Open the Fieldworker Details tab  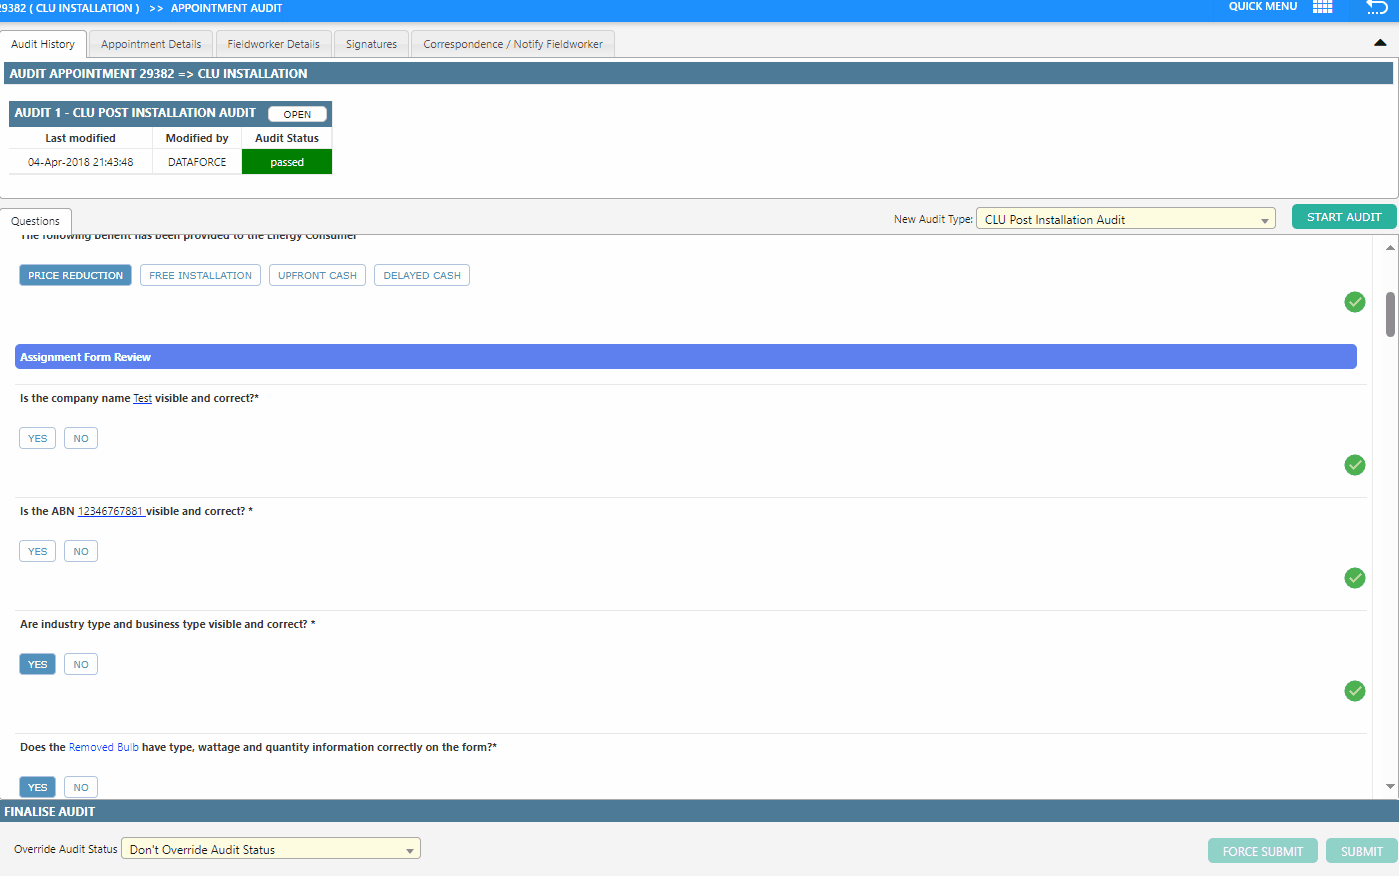(273, 44)
